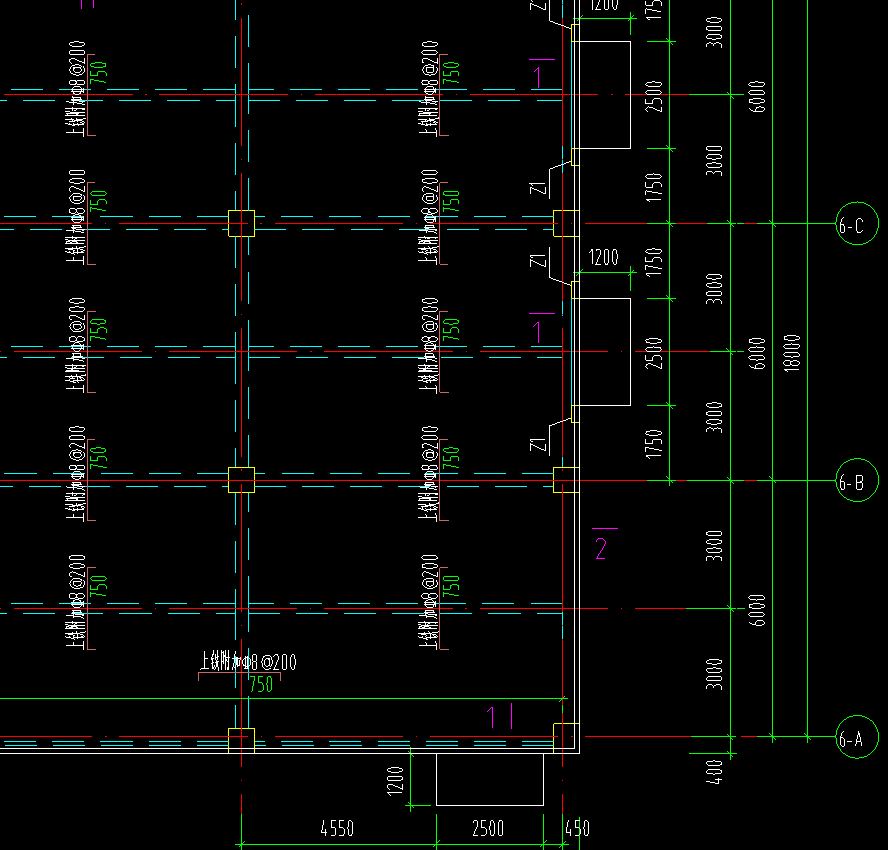888x850 pixels.
Task: Select horizontal rebar note 上线附加Φ8@200
Action: (x=248, y=661)
